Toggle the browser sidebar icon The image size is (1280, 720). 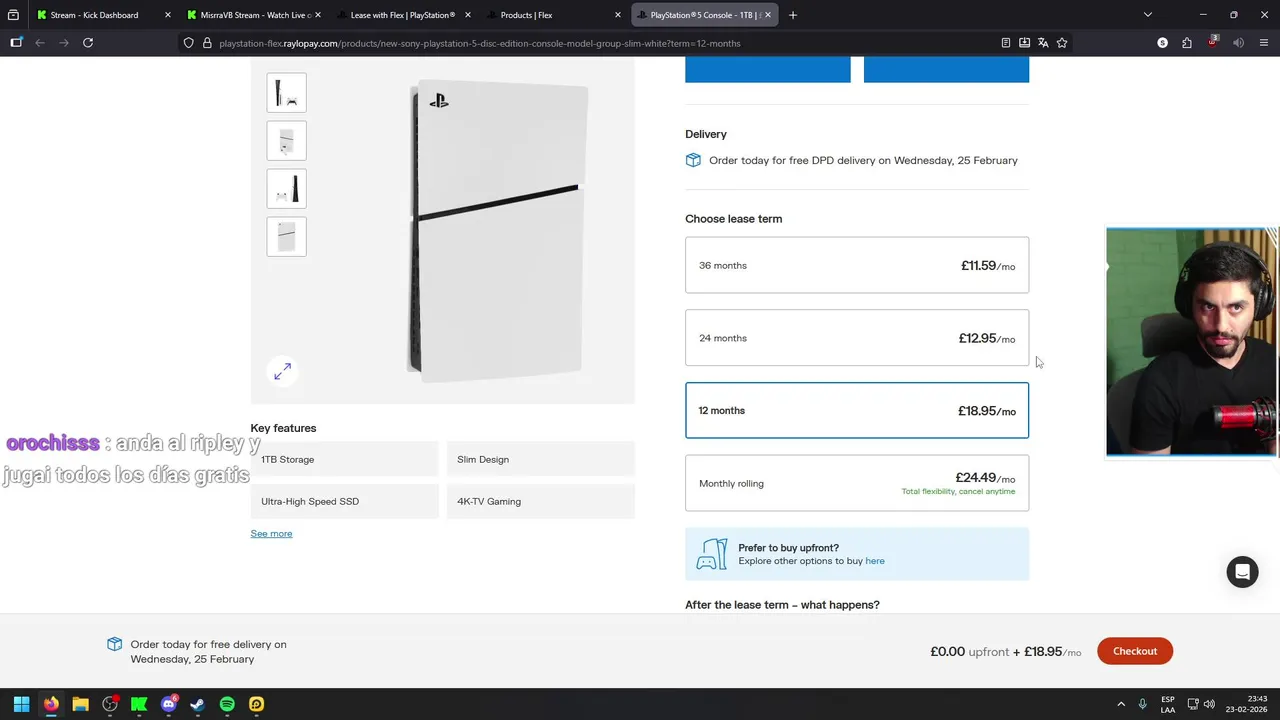click(16, 43)
